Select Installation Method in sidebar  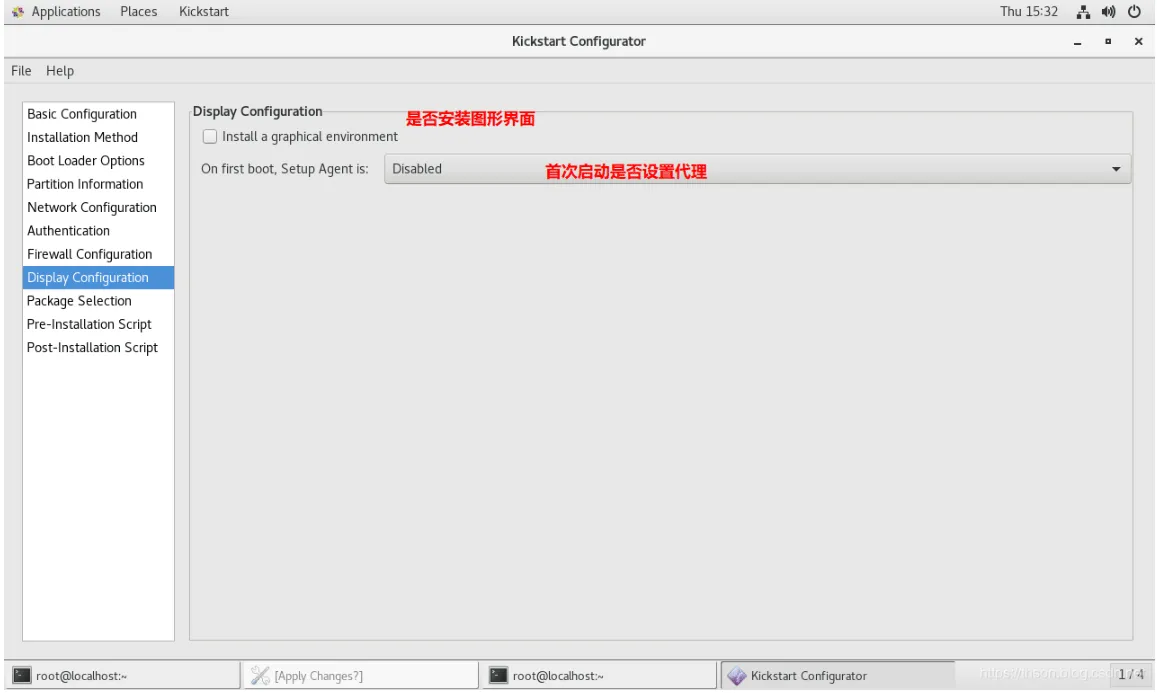98,137
